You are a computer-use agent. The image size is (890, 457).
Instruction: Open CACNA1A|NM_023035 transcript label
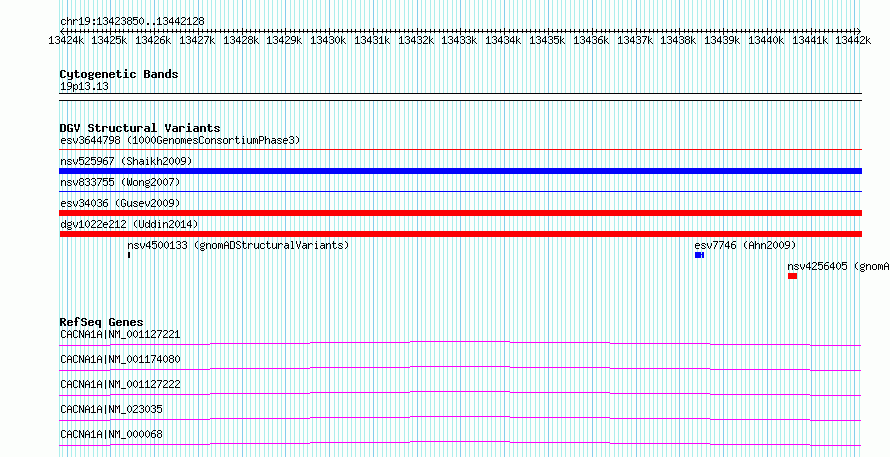tap(111, 409)
